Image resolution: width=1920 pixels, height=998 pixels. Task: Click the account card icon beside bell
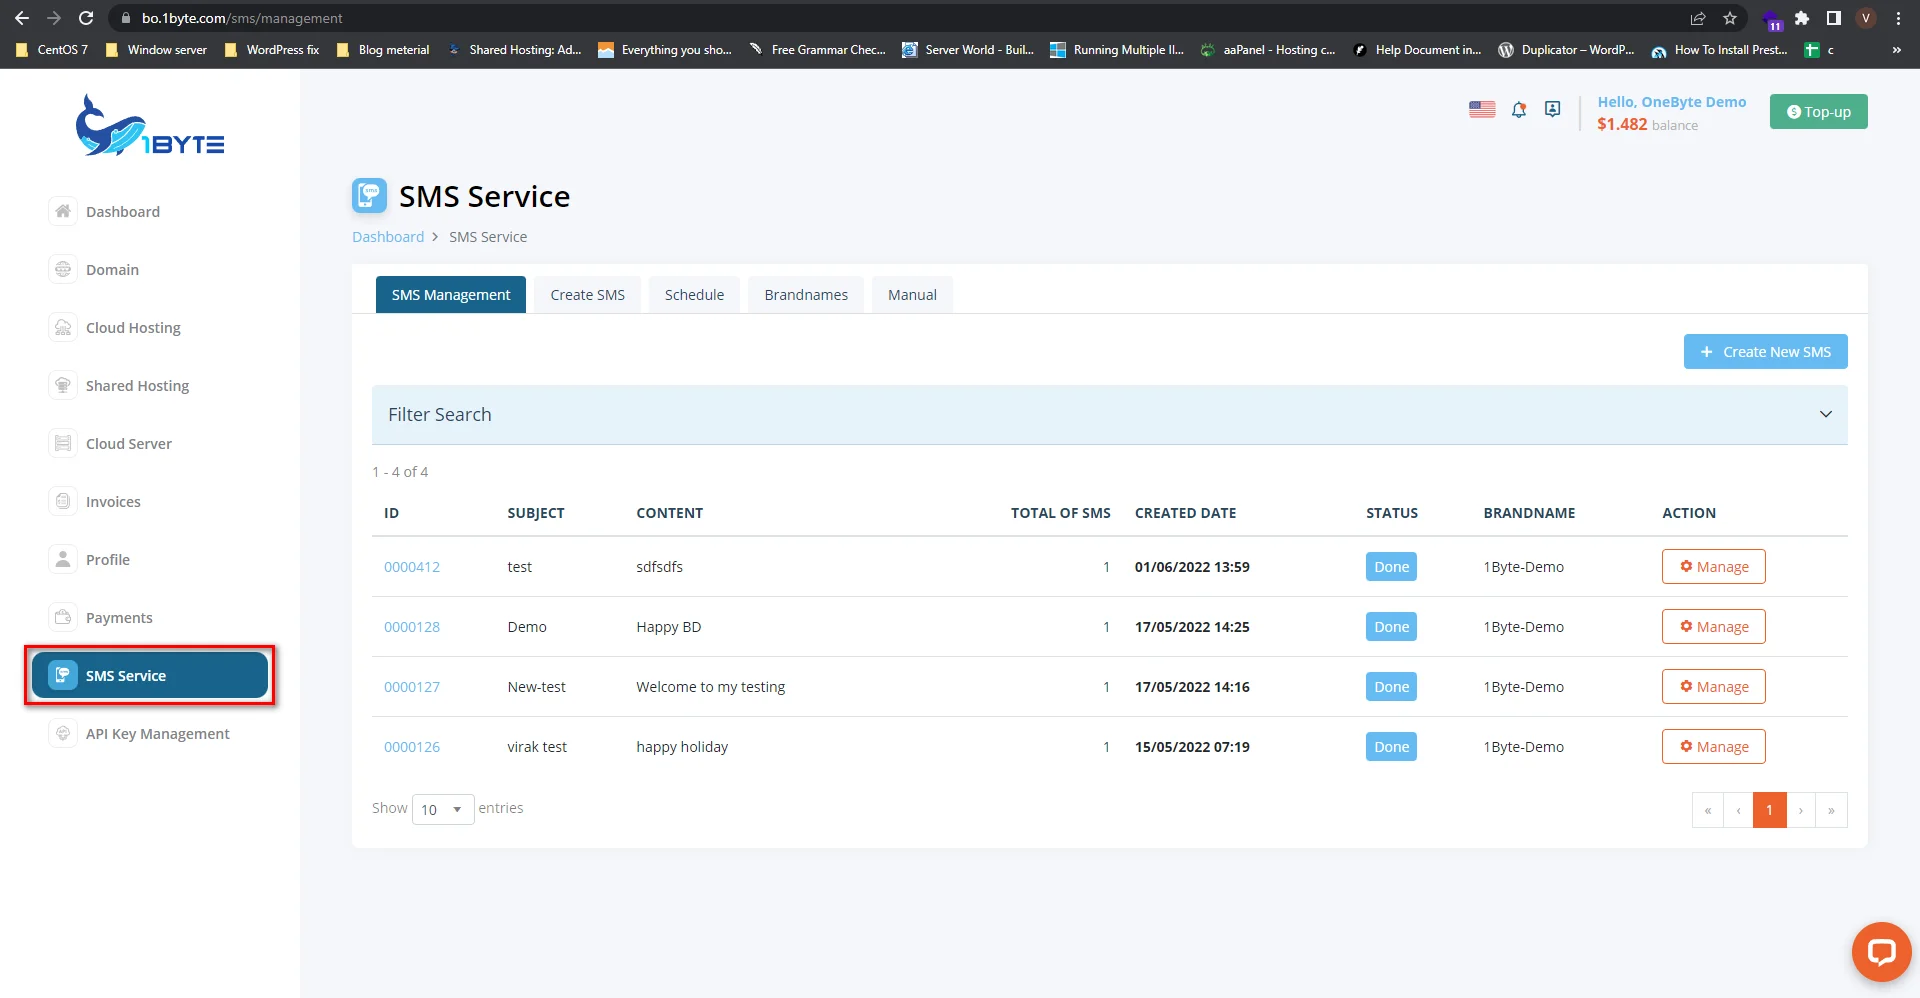point(1552,110)
